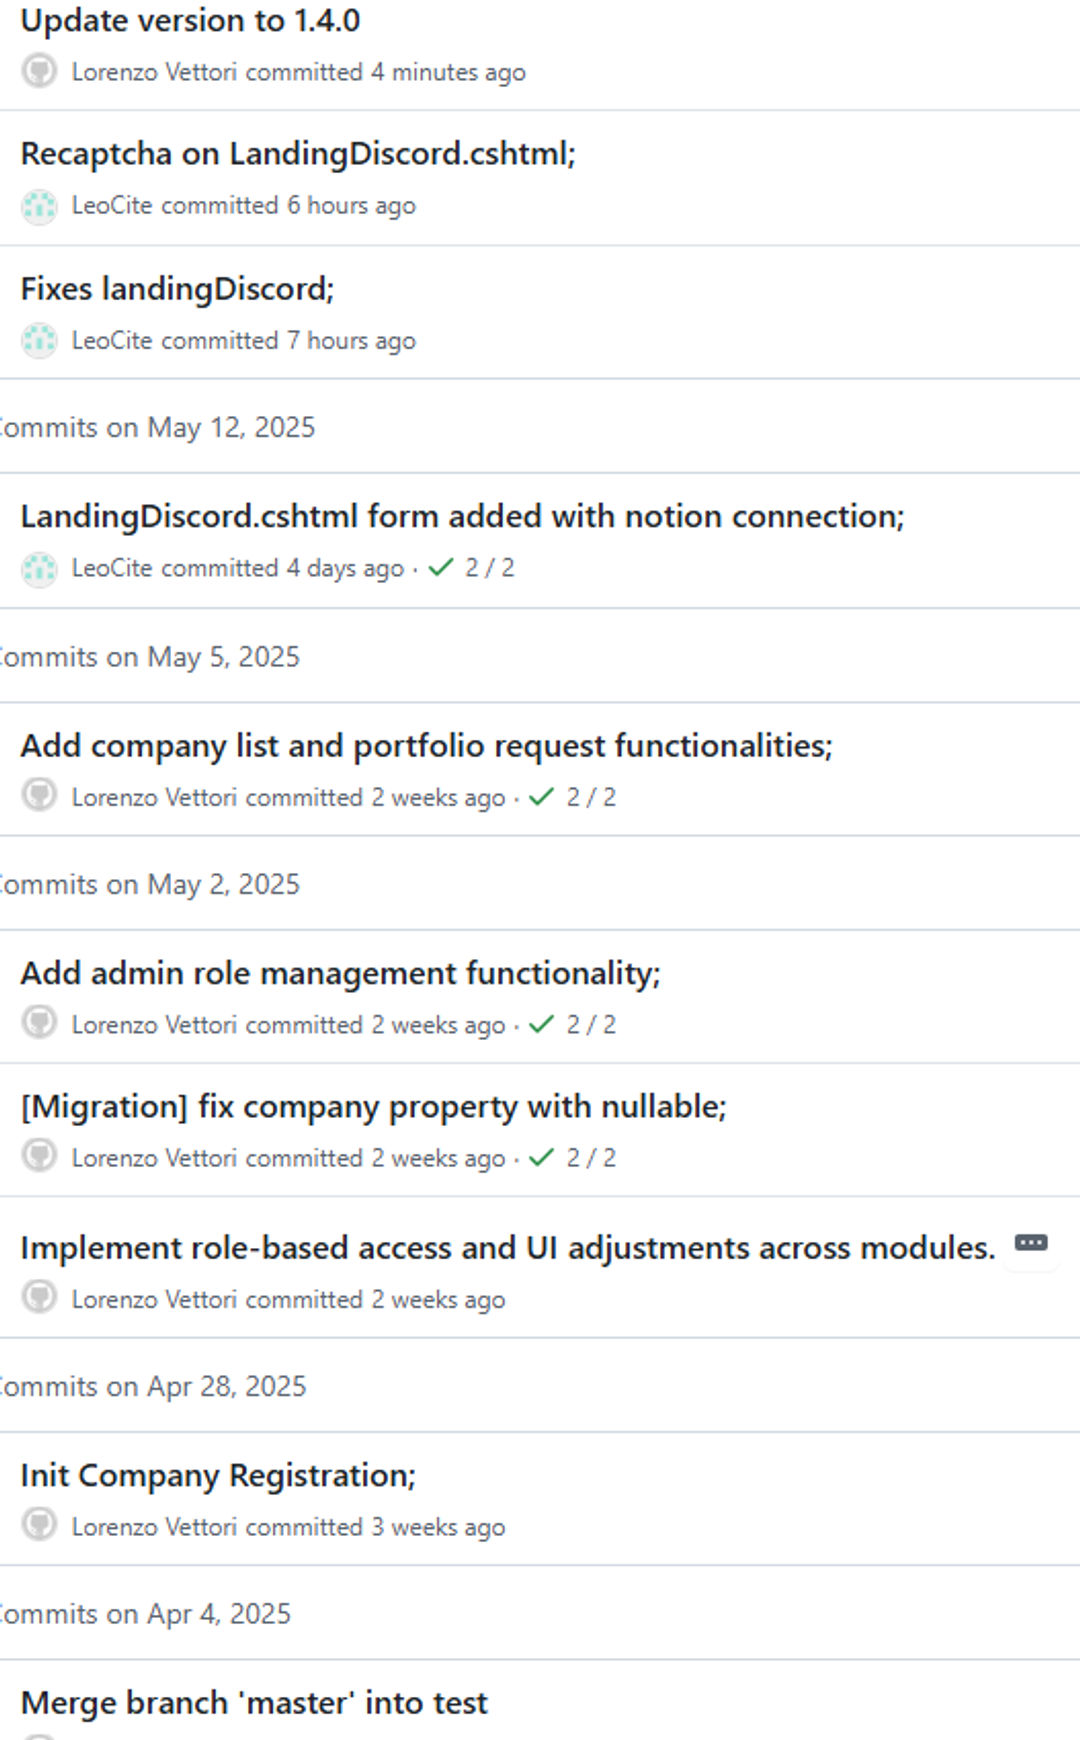The image size is (1080, 1740).
Task: Open "Init Company Registration" commit
Action: [x=218, y=1476]
